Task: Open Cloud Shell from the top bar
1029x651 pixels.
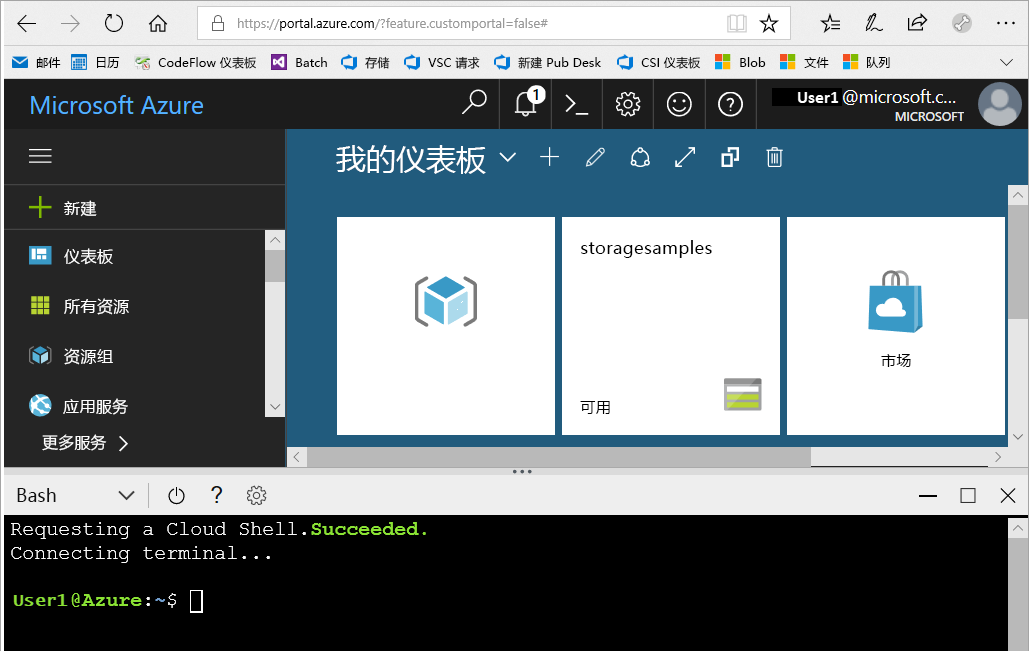Action: click(576, 104)
